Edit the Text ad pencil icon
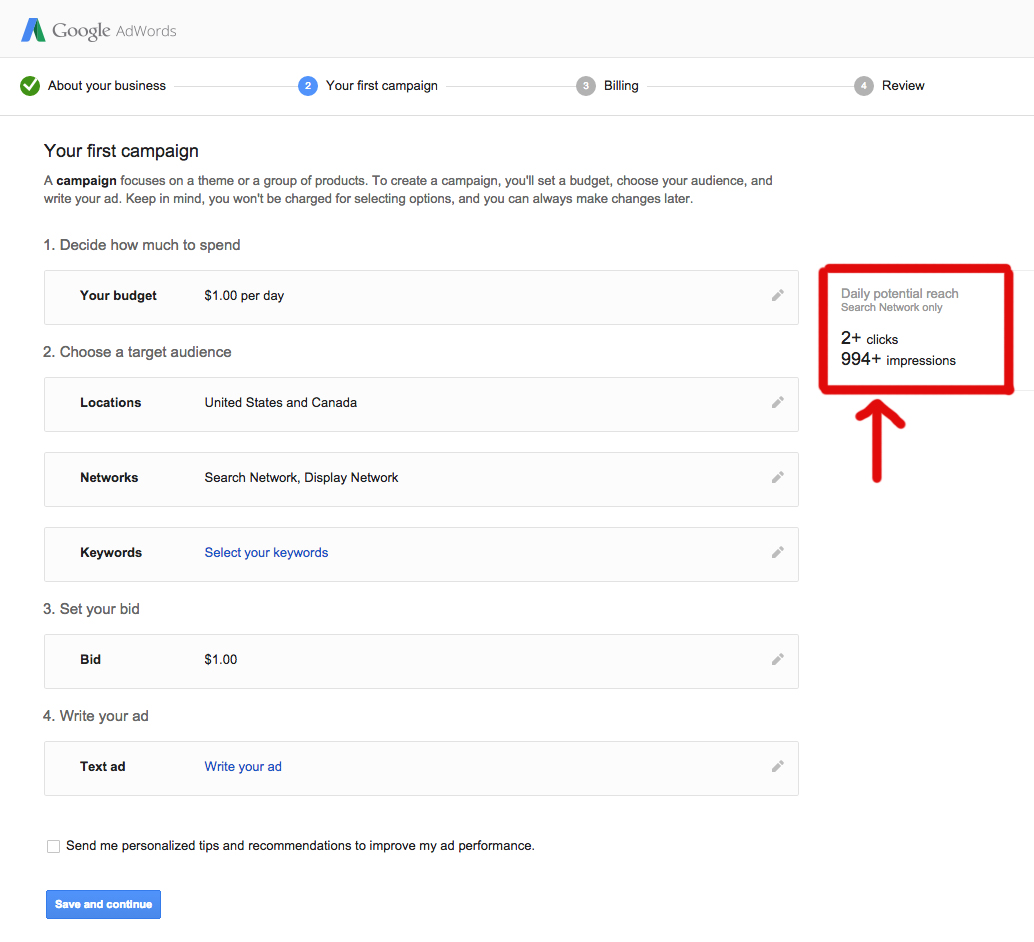This screenshot has height=942, width=1034. pyautogui.click(x=778, y=766)
